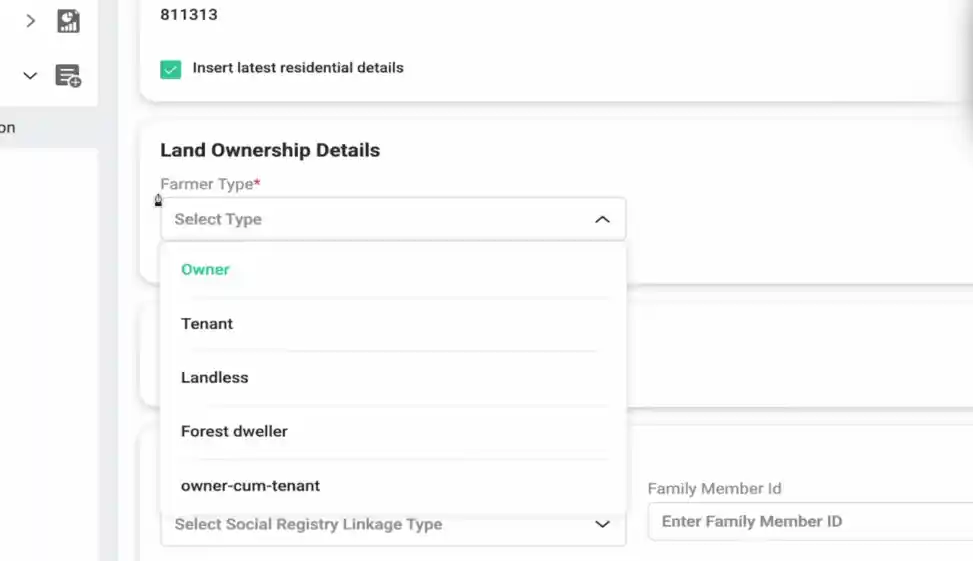Uncheck Insert latest residential details checkbox
The image size is (973, 561).
[171, 69]
